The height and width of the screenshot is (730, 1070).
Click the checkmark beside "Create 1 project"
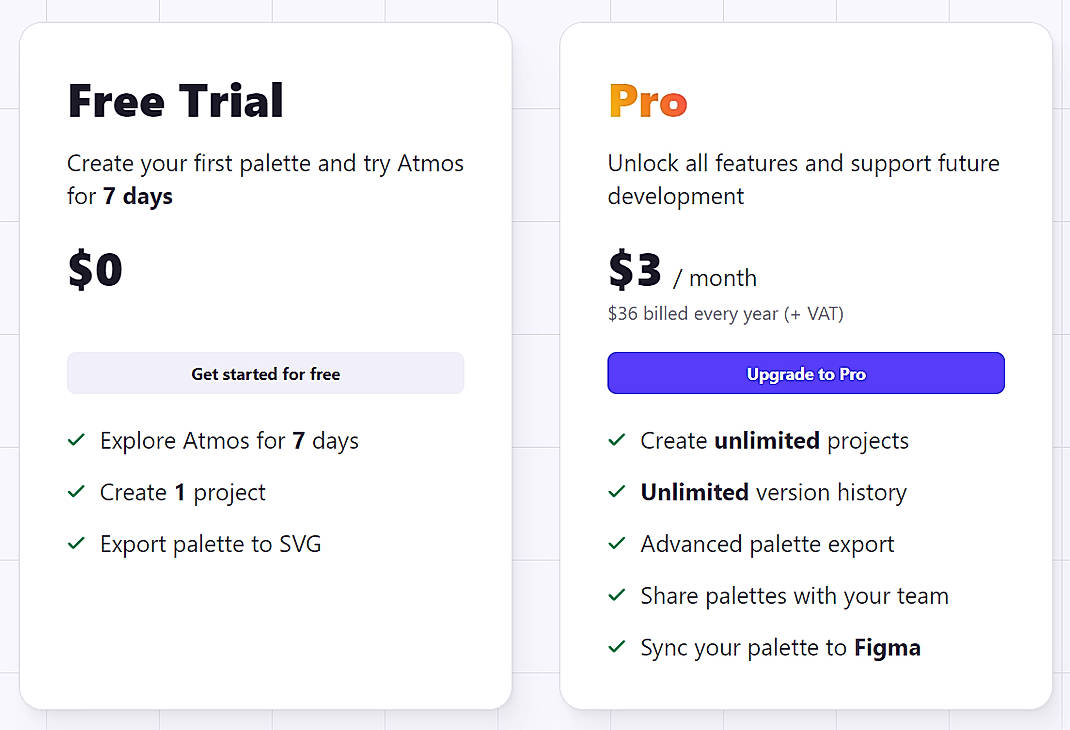click(77, 492)
